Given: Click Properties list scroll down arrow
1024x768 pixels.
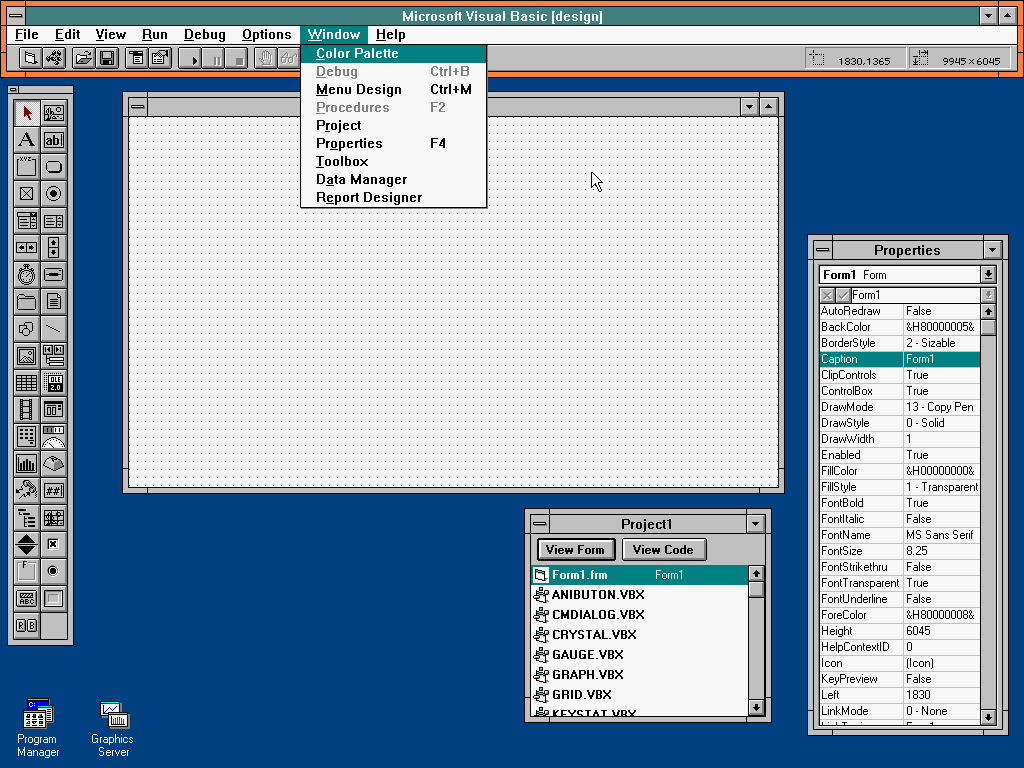Looking at the screenshot, I should [988, 717].
